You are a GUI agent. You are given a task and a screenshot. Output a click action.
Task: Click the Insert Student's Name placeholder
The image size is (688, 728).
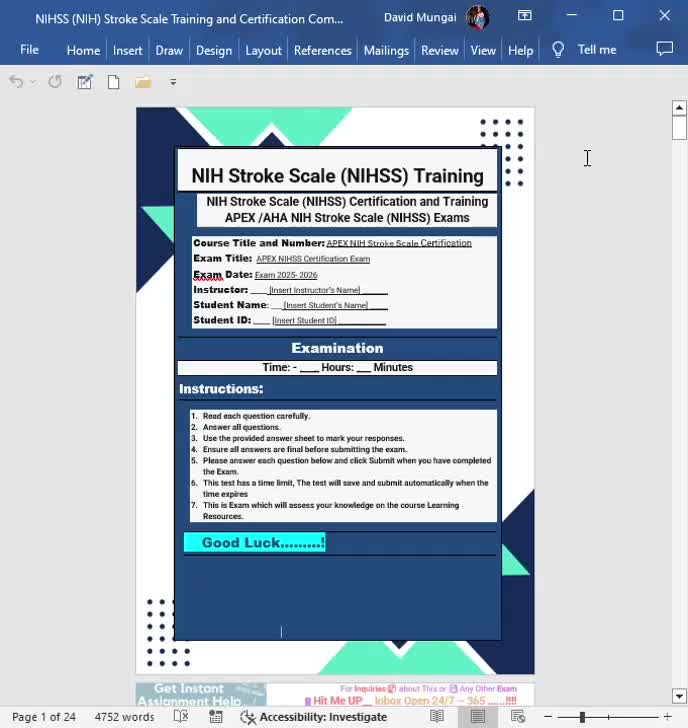[x=325, y=305]
